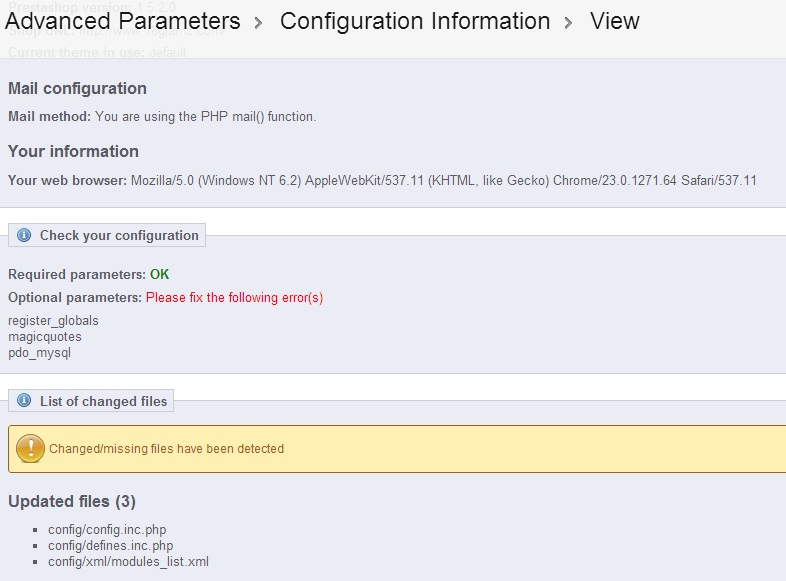The image size is (786, 581).
Task: Click the red Please fix the following error(s) text
Action: click(234, 298)
